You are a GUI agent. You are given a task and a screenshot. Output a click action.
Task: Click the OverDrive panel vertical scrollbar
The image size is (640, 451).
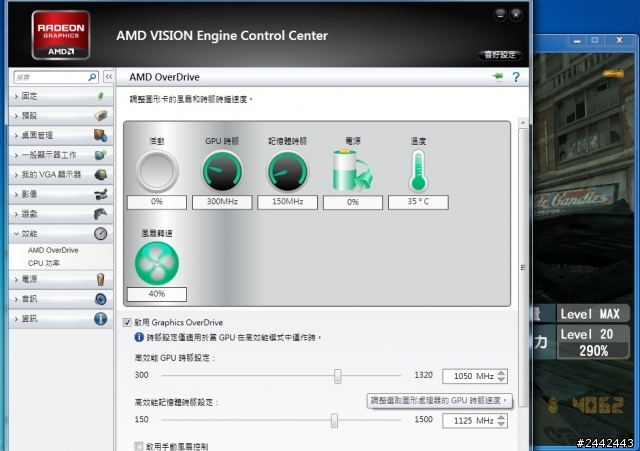(522, 267)
